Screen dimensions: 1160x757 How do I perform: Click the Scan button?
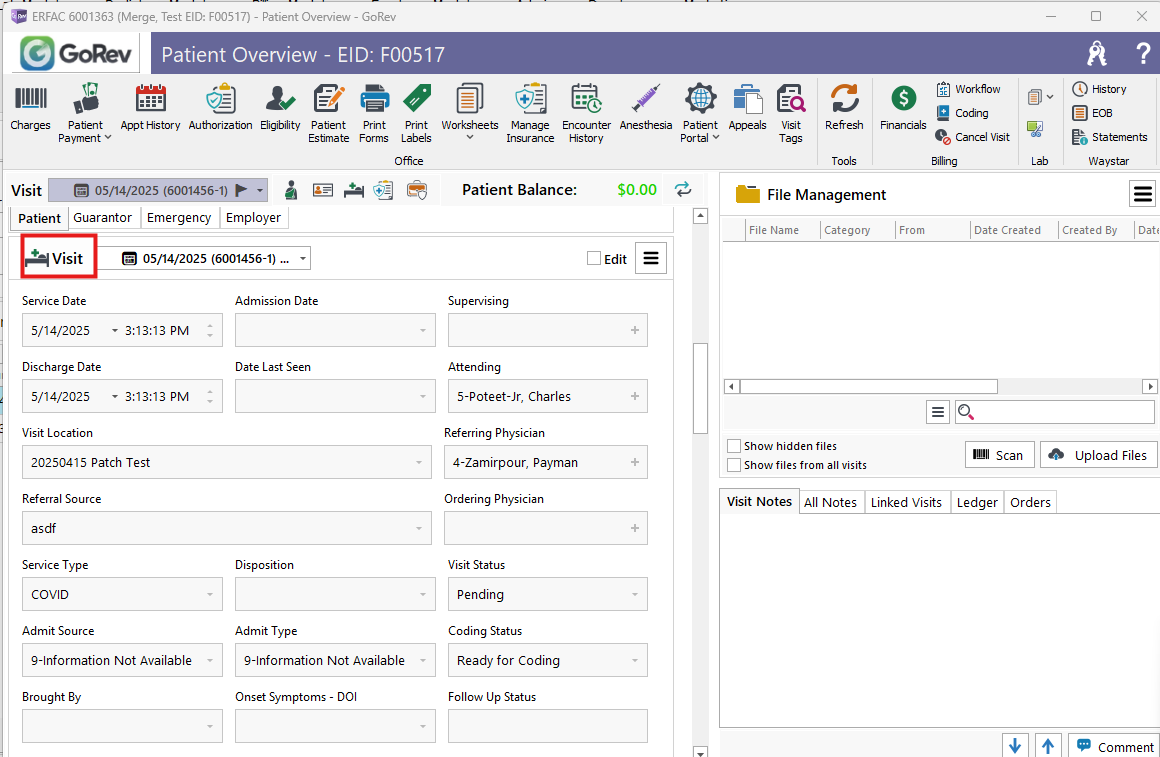pyautogui.click(x=999, y=455)
